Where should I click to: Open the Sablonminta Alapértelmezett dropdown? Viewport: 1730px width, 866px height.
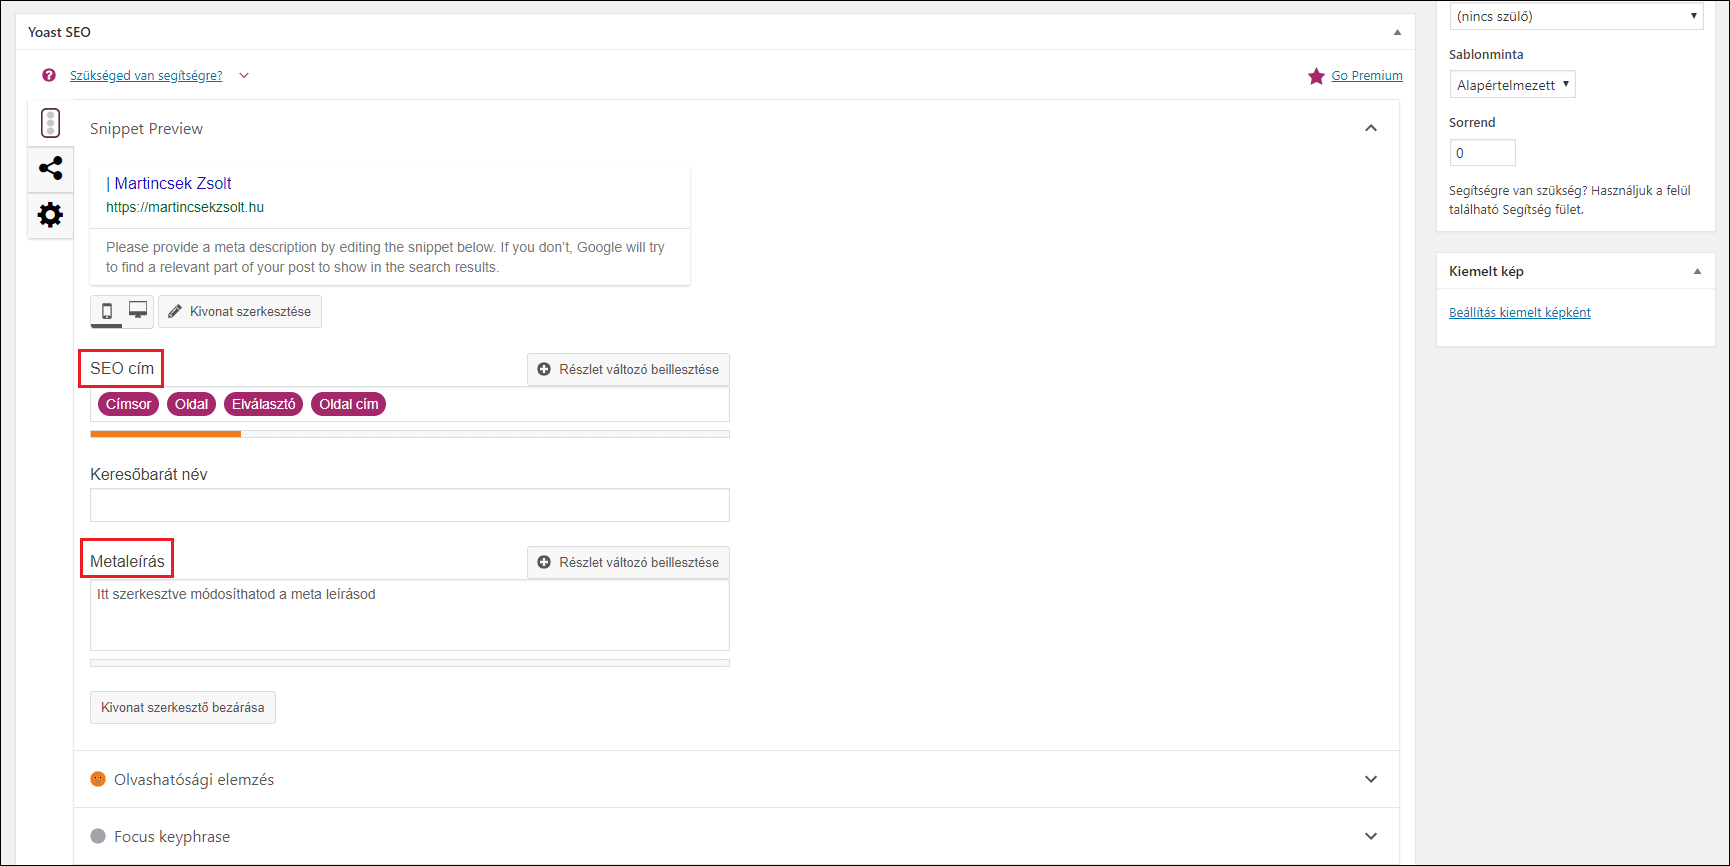point(1512,84)
